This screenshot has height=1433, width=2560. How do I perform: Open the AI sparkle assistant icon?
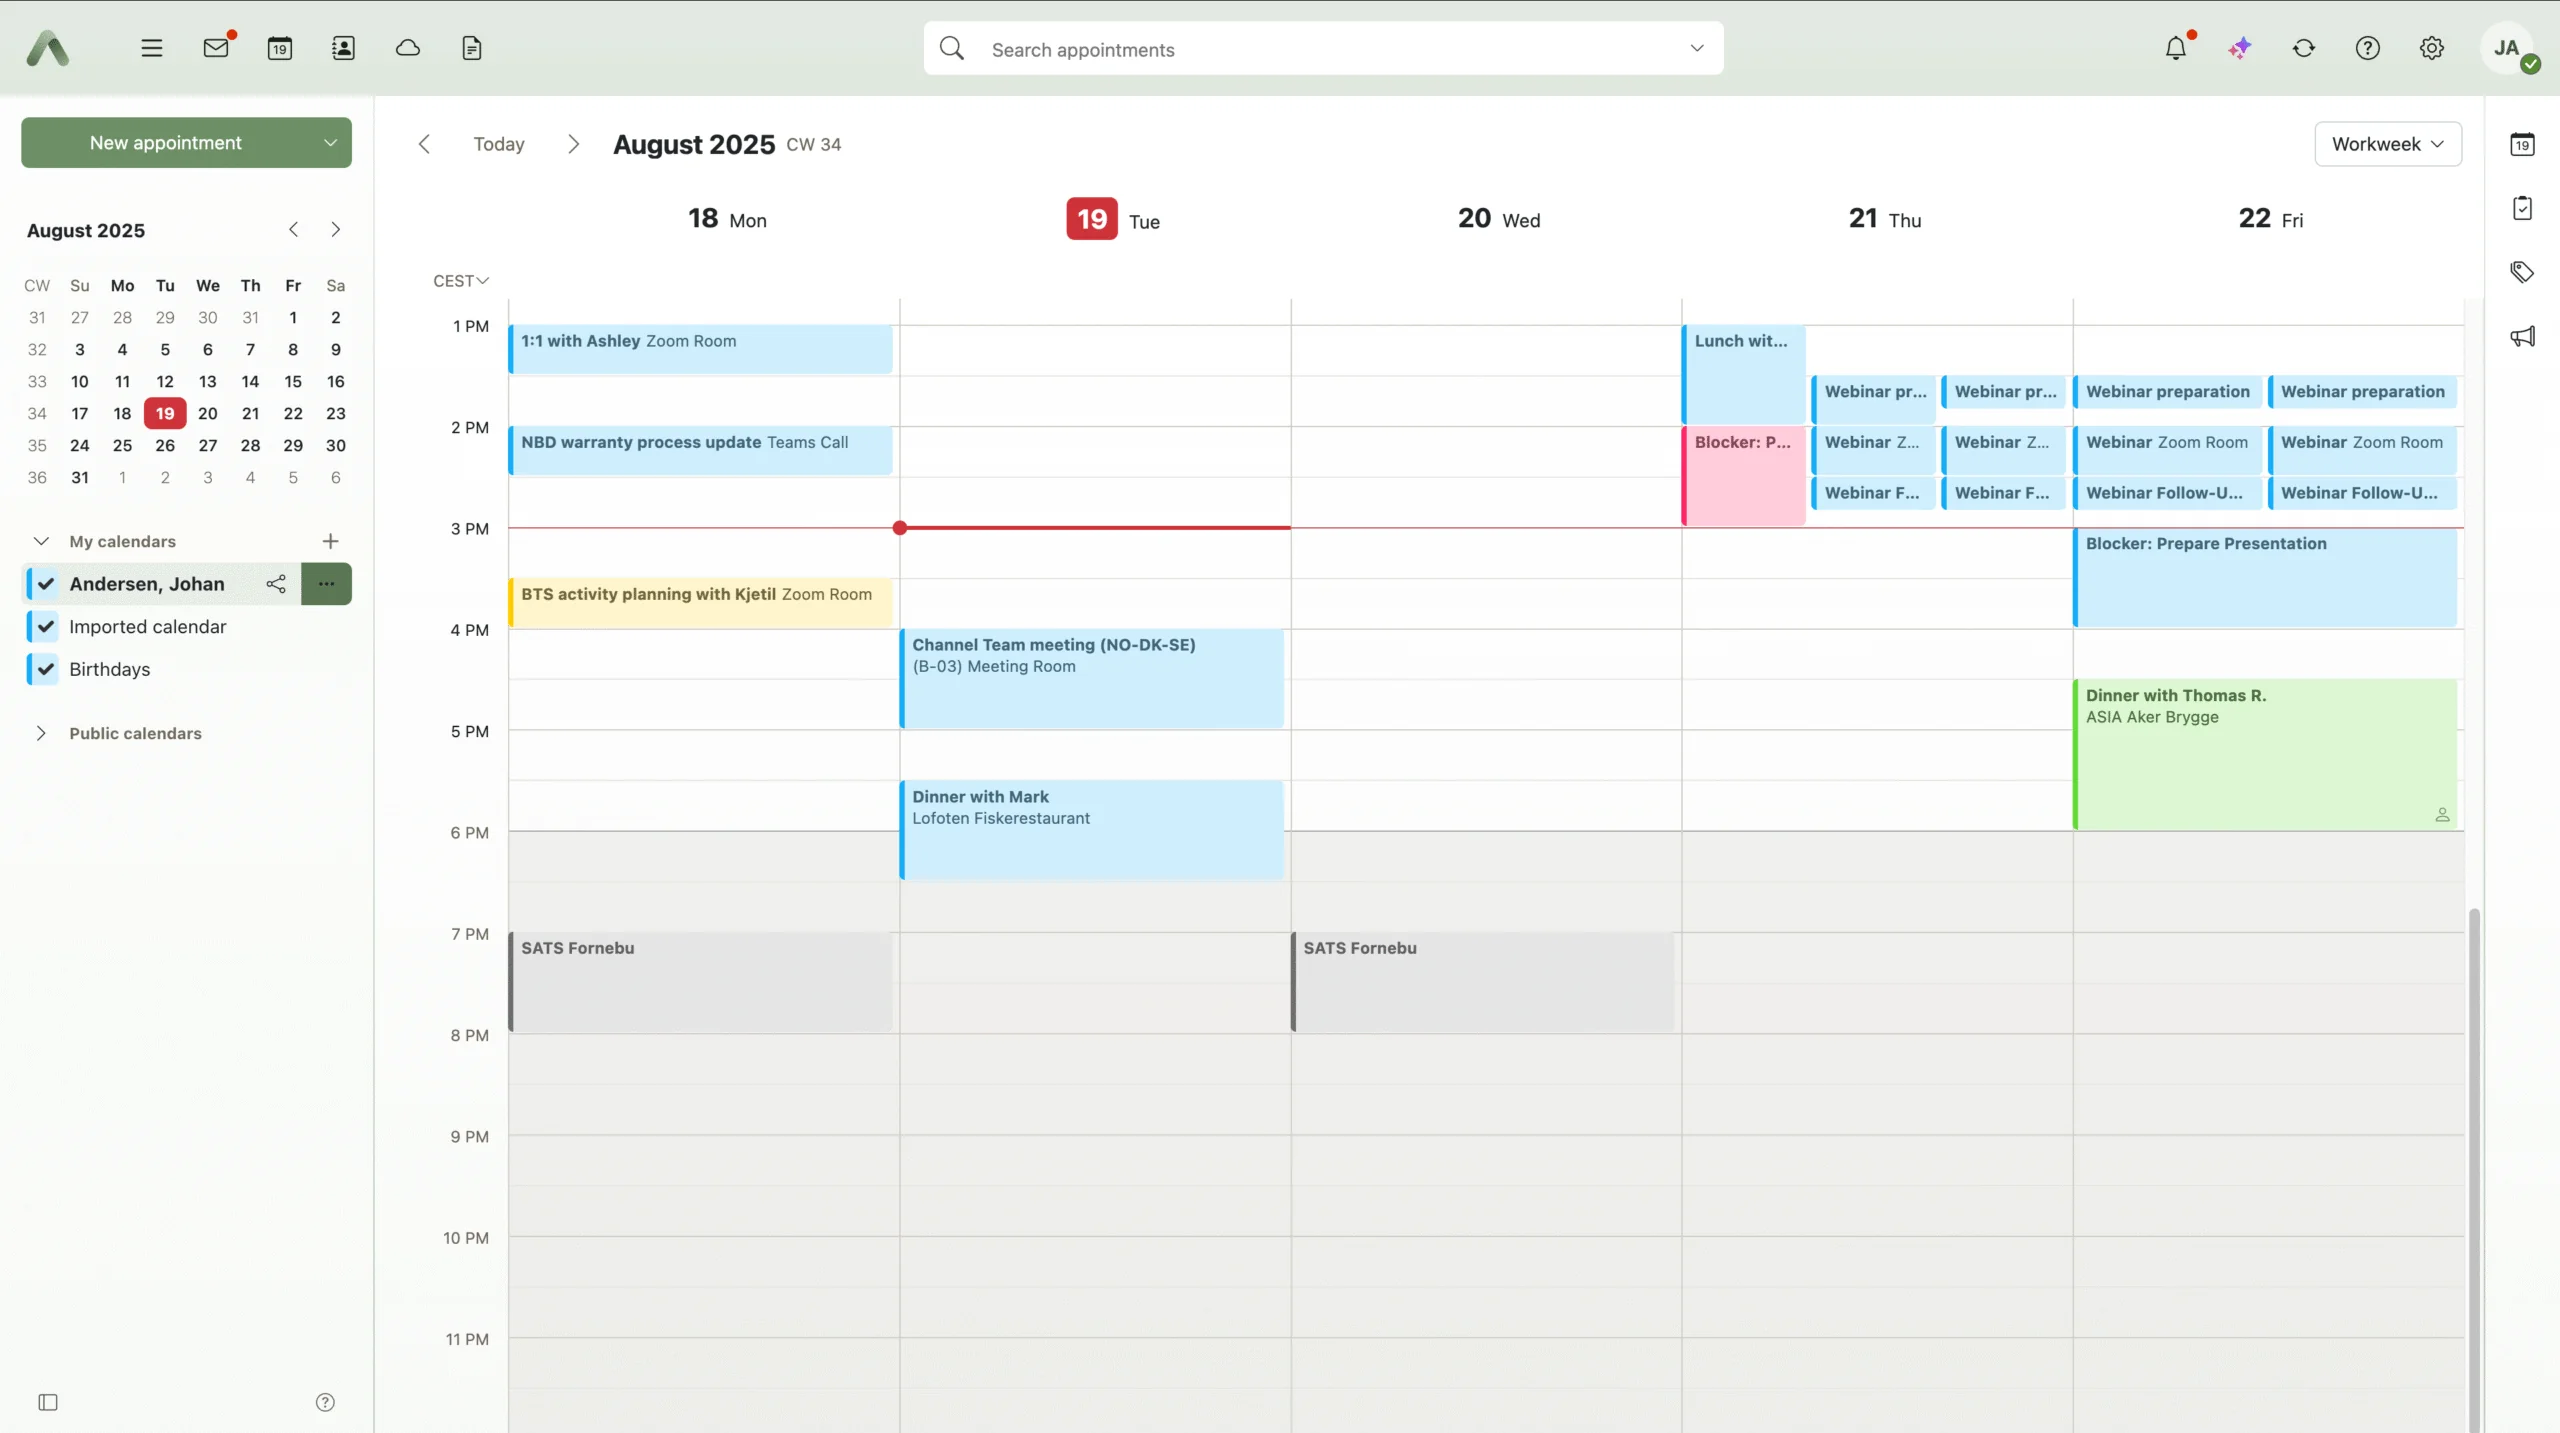(x=2240, y=48)
